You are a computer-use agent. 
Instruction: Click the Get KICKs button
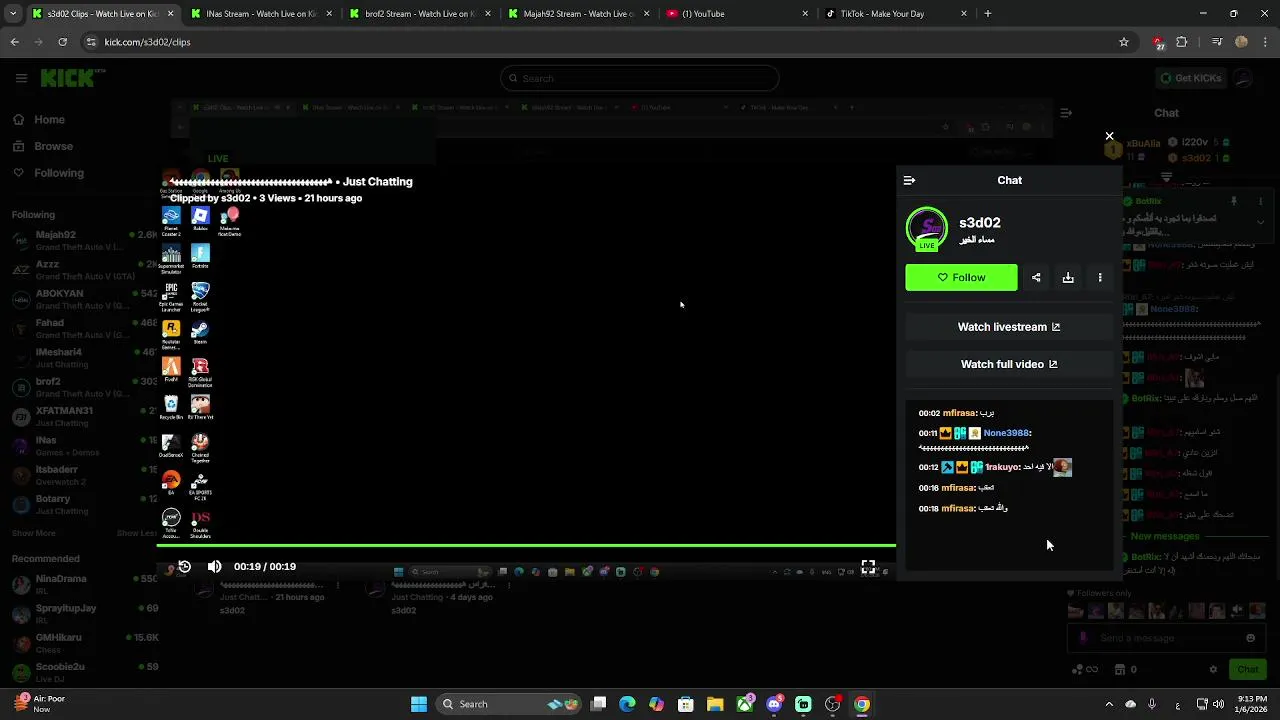tap(1190, 78)
